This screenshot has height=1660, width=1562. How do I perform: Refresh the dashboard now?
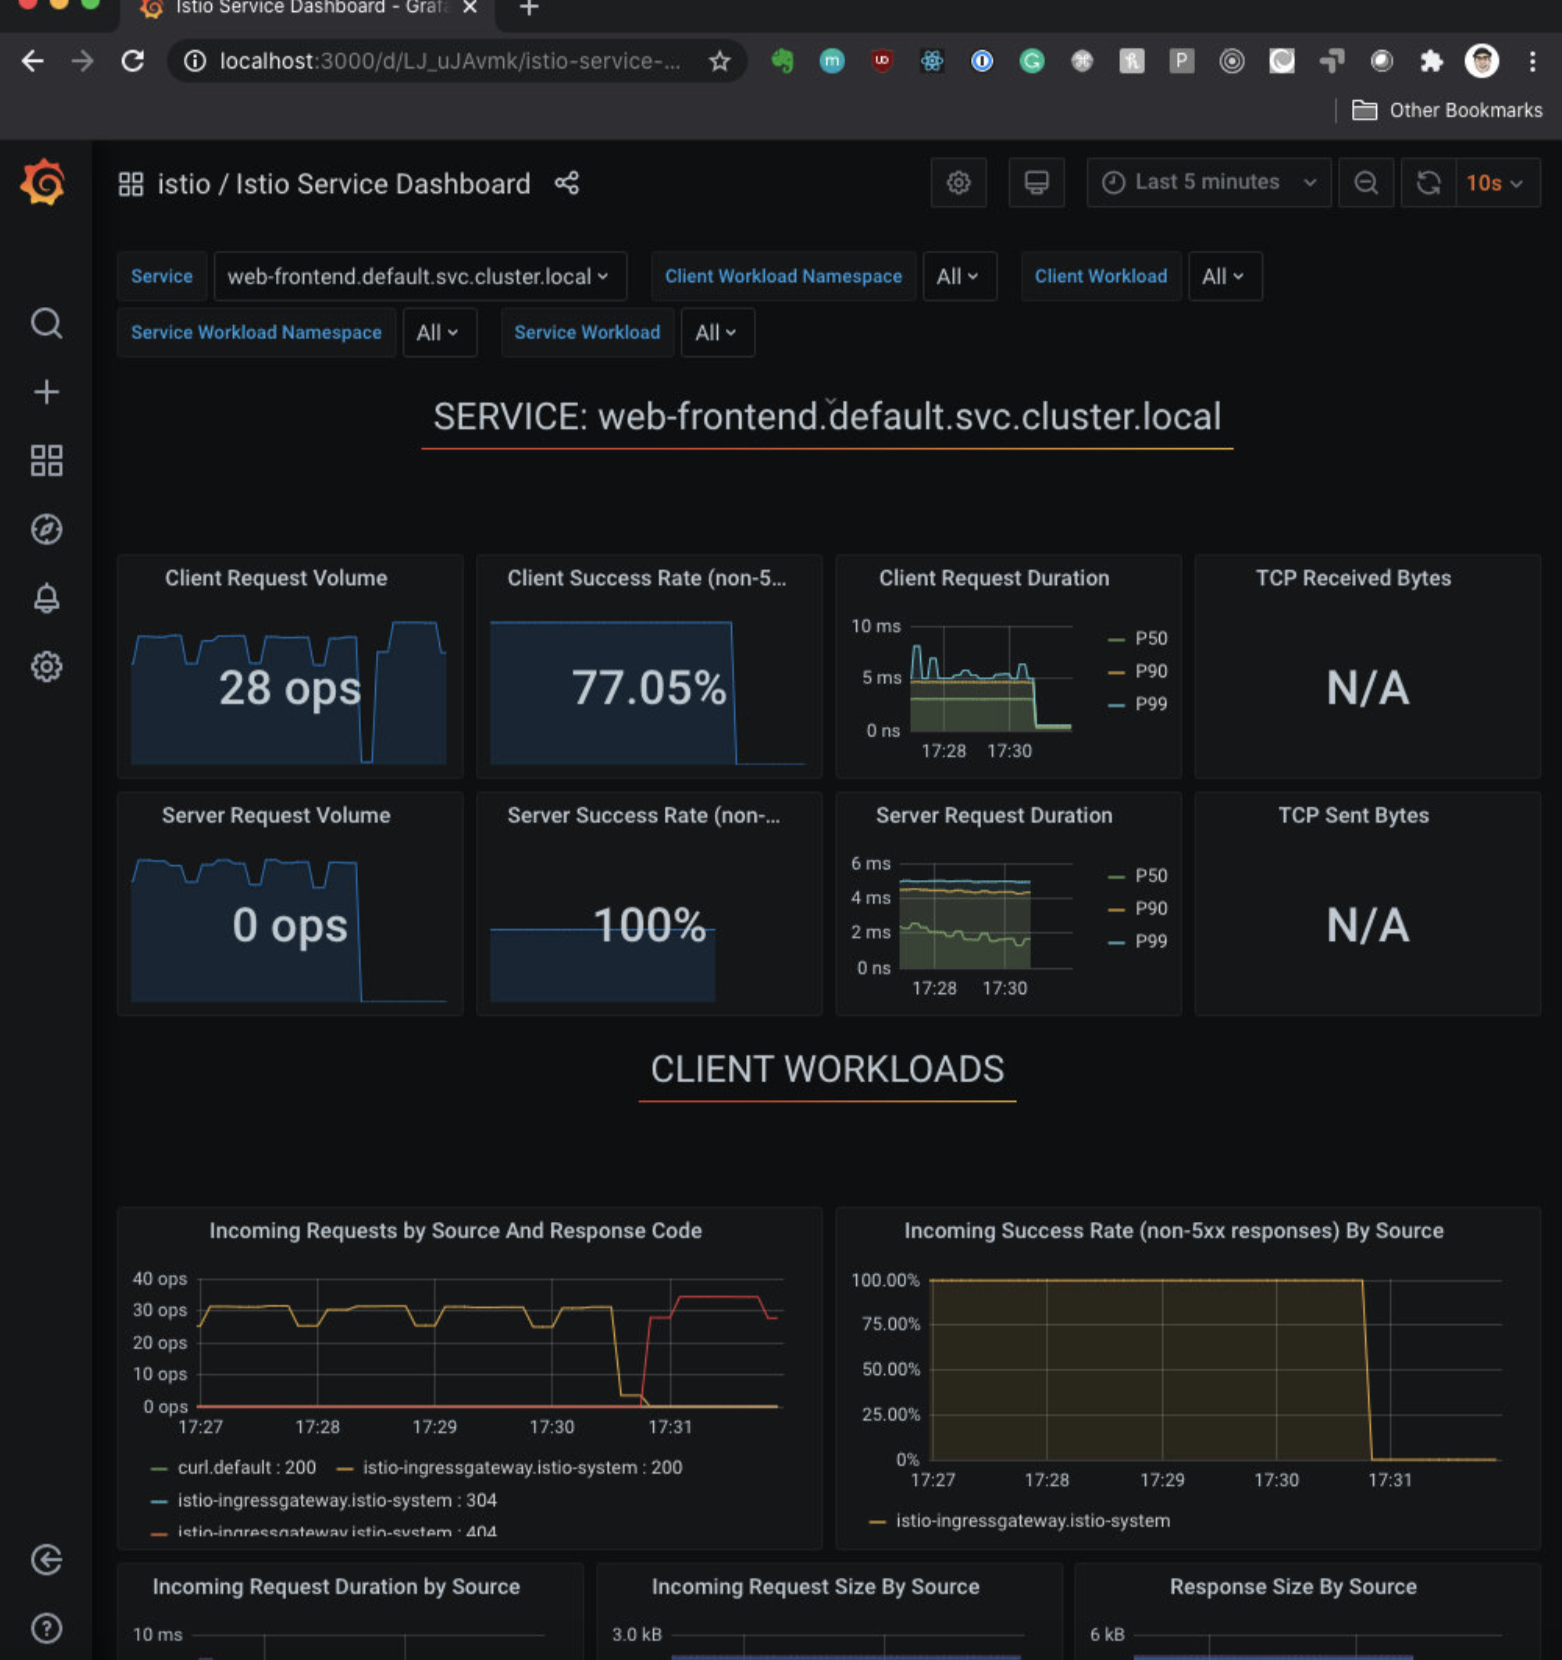click(1428, 183)
